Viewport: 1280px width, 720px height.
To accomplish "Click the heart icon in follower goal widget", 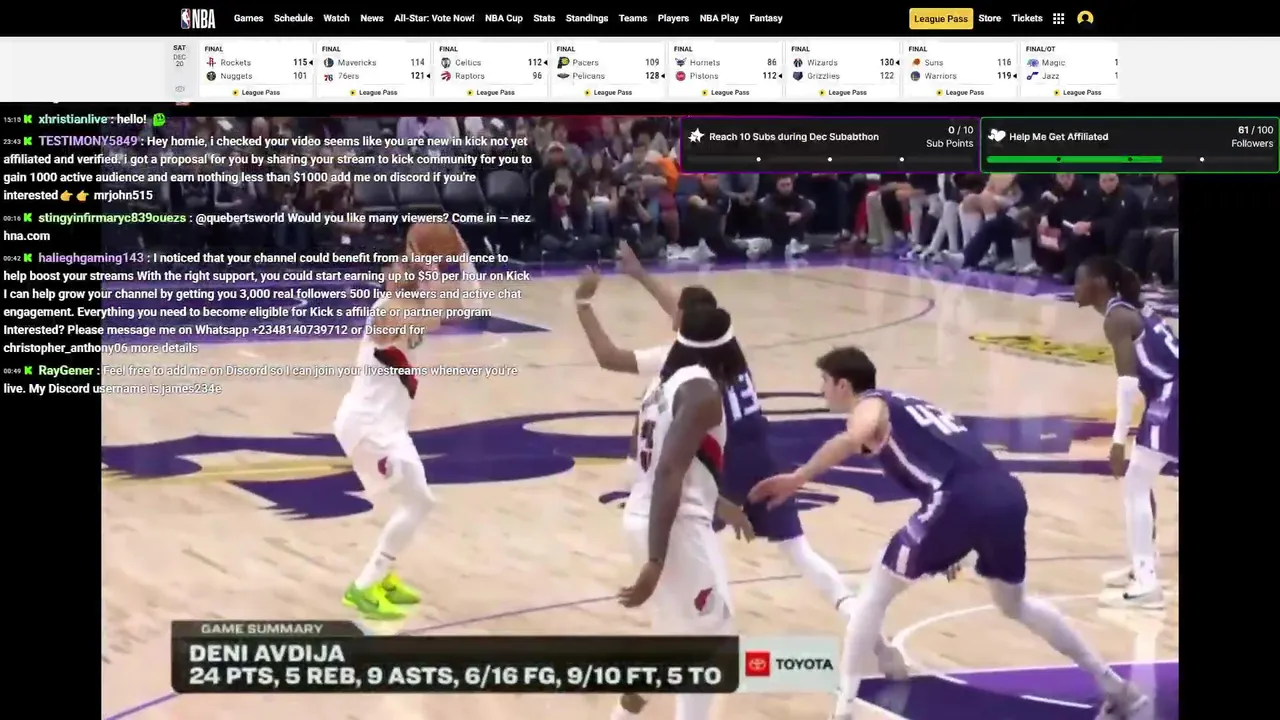I will coord(996,136).
